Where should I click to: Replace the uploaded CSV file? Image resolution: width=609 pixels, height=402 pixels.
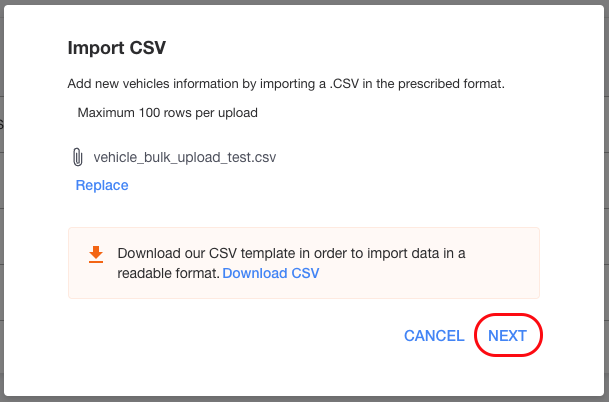tap(102, 185)
